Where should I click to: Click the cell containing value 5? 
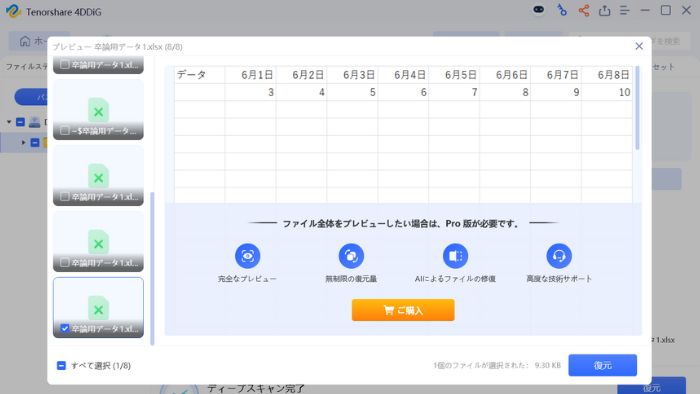pyautogui.click(x=352, y=92)
